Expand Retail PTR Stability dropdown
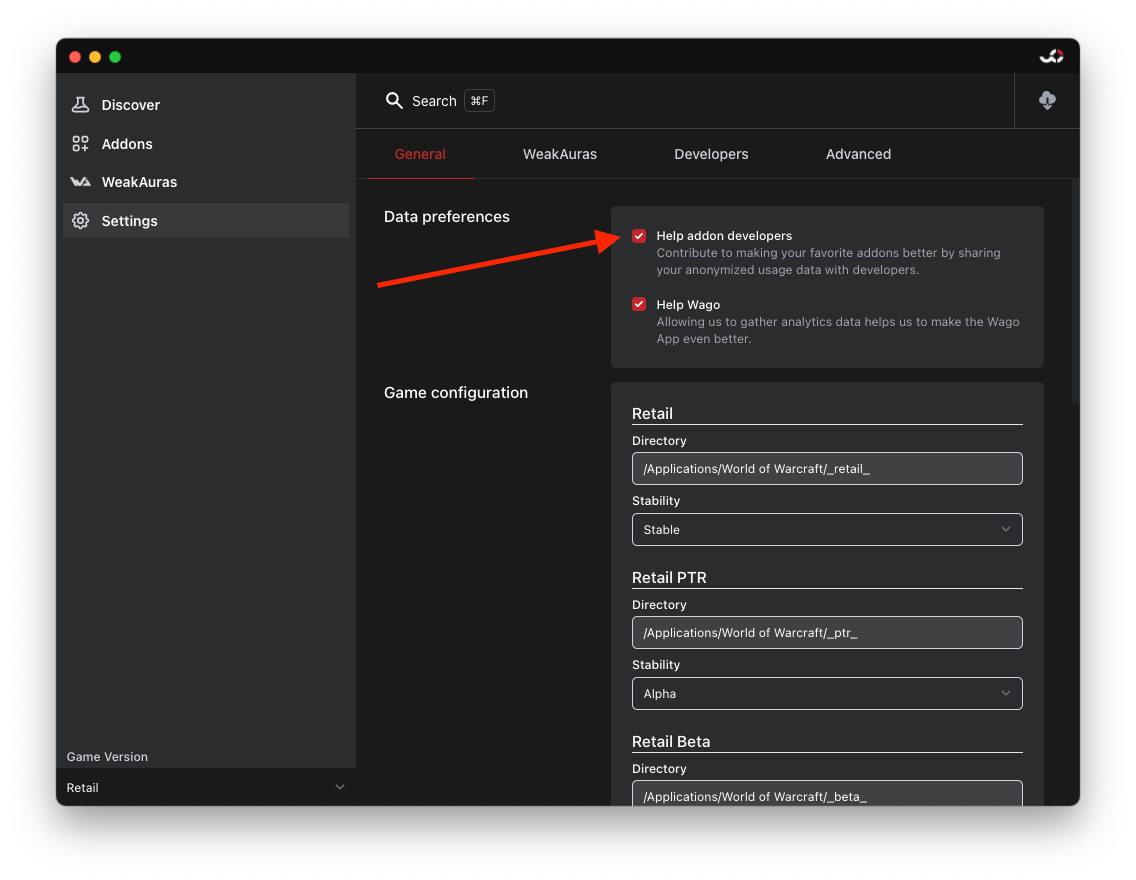The width and height of the screenshot is (1136, 880). pyautogui.click(x=827, y=694)
